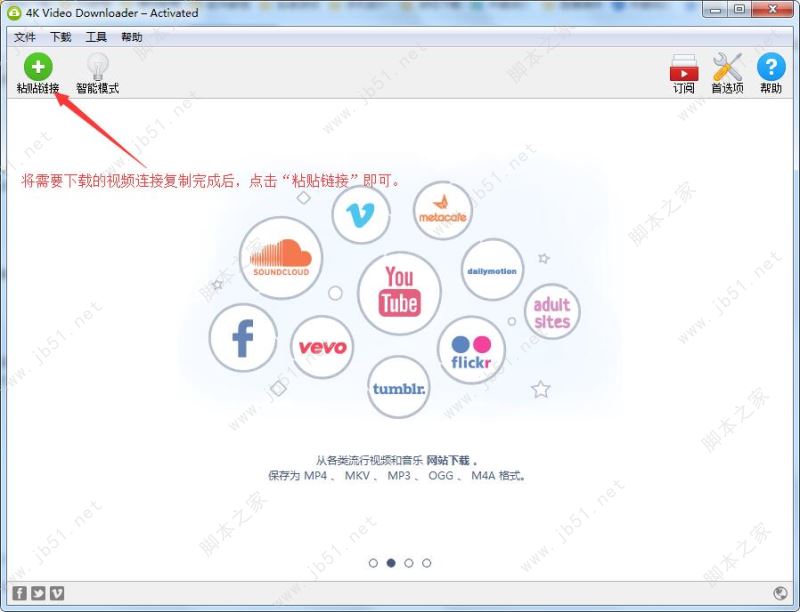Open the Help (帮助) menu in menu bar
The image size is (800, 612).
(132, 37)
